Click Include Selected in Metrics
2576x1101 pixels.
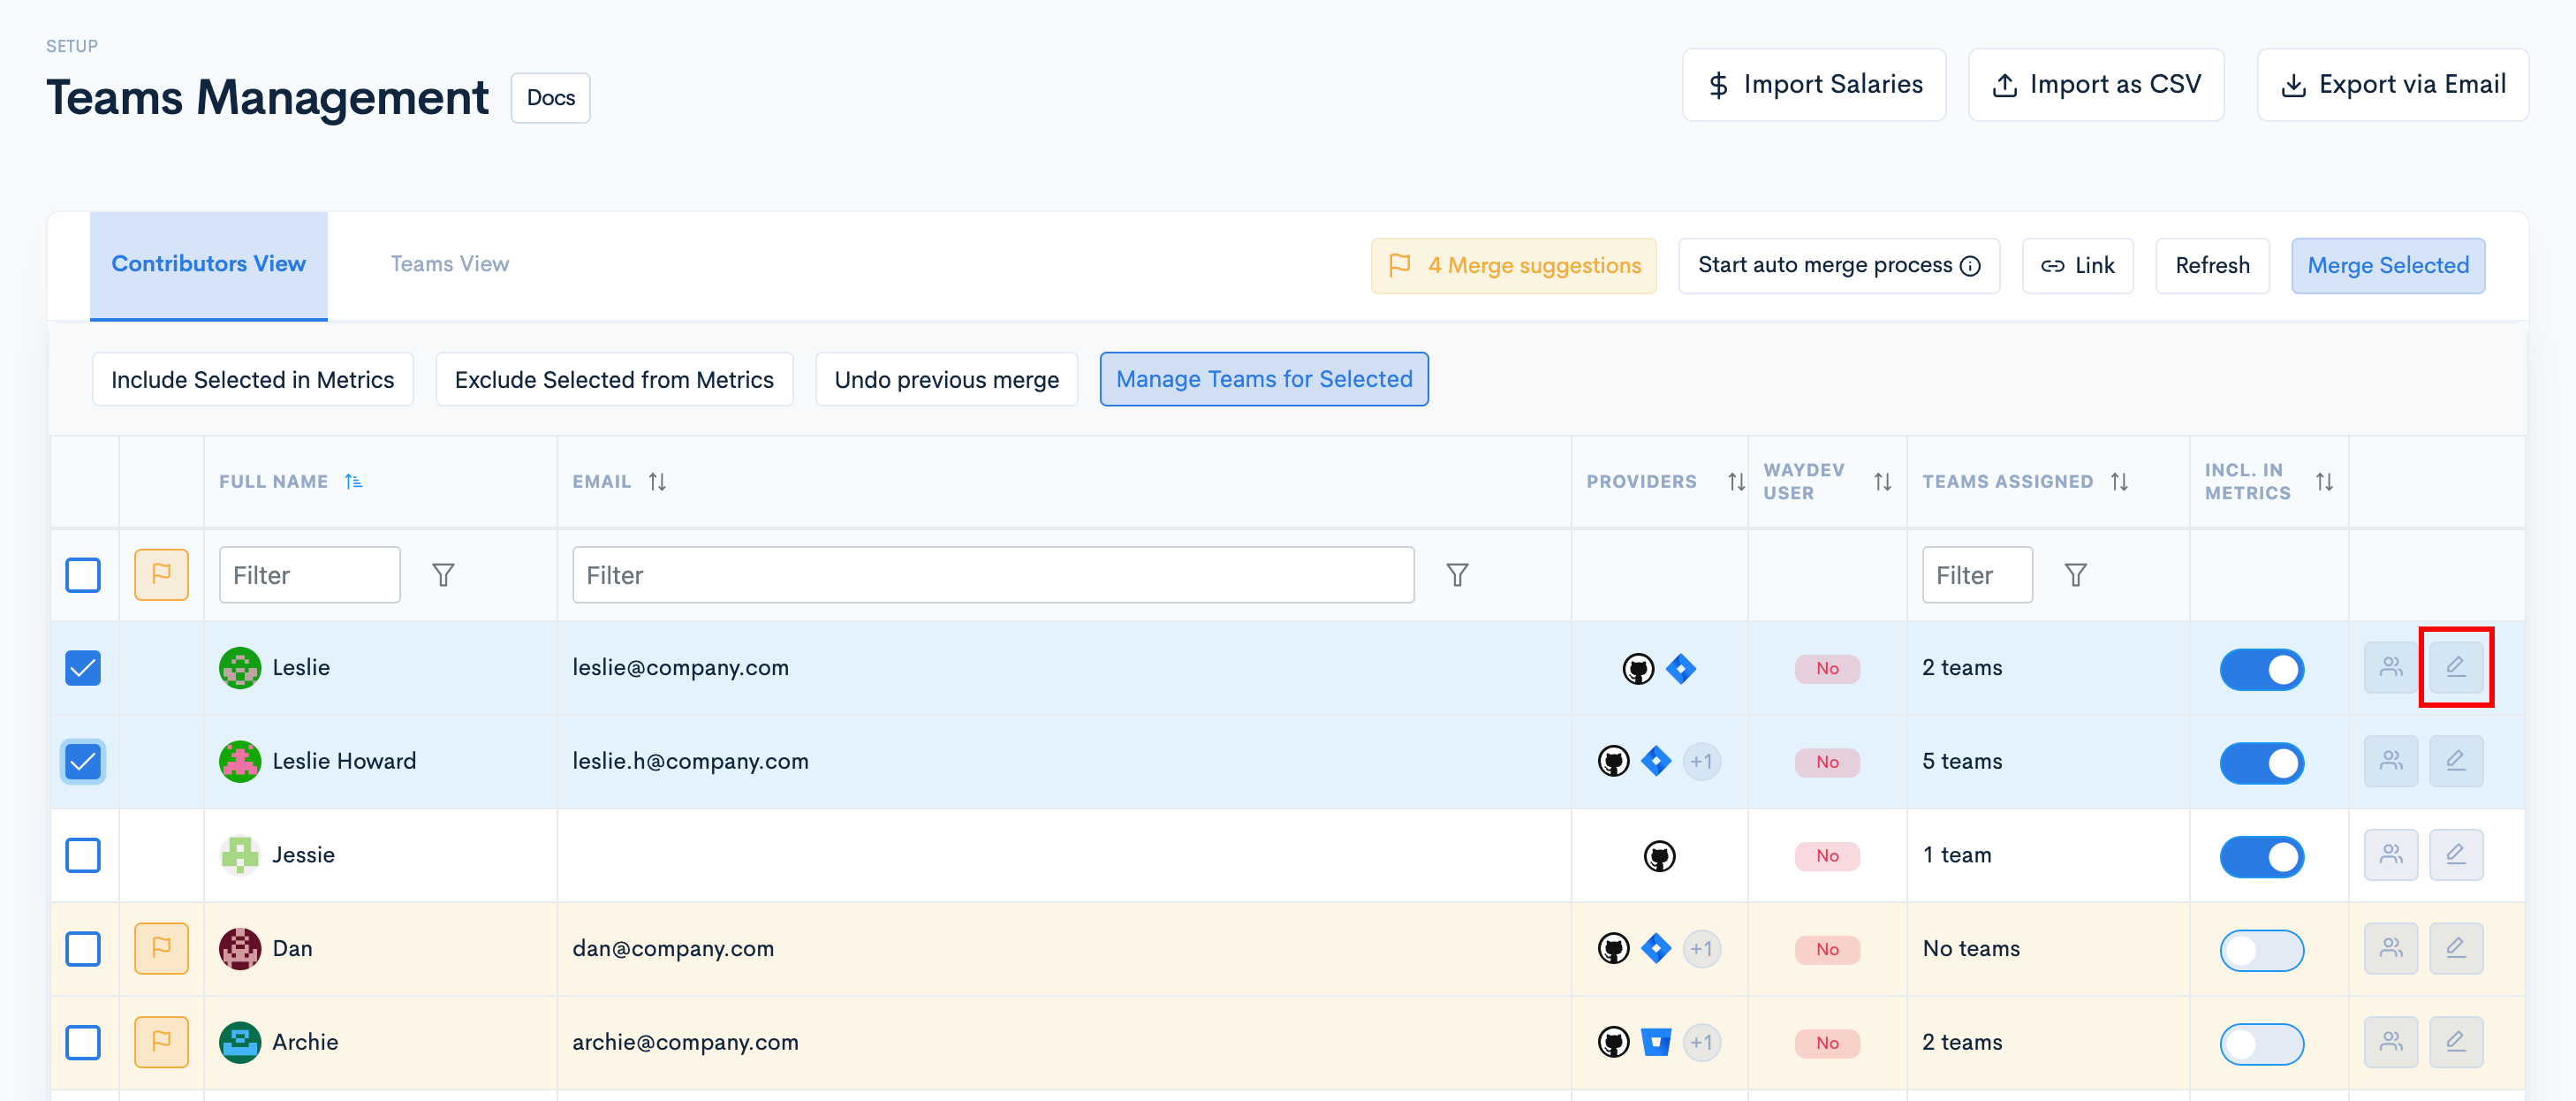click(252, 380)
